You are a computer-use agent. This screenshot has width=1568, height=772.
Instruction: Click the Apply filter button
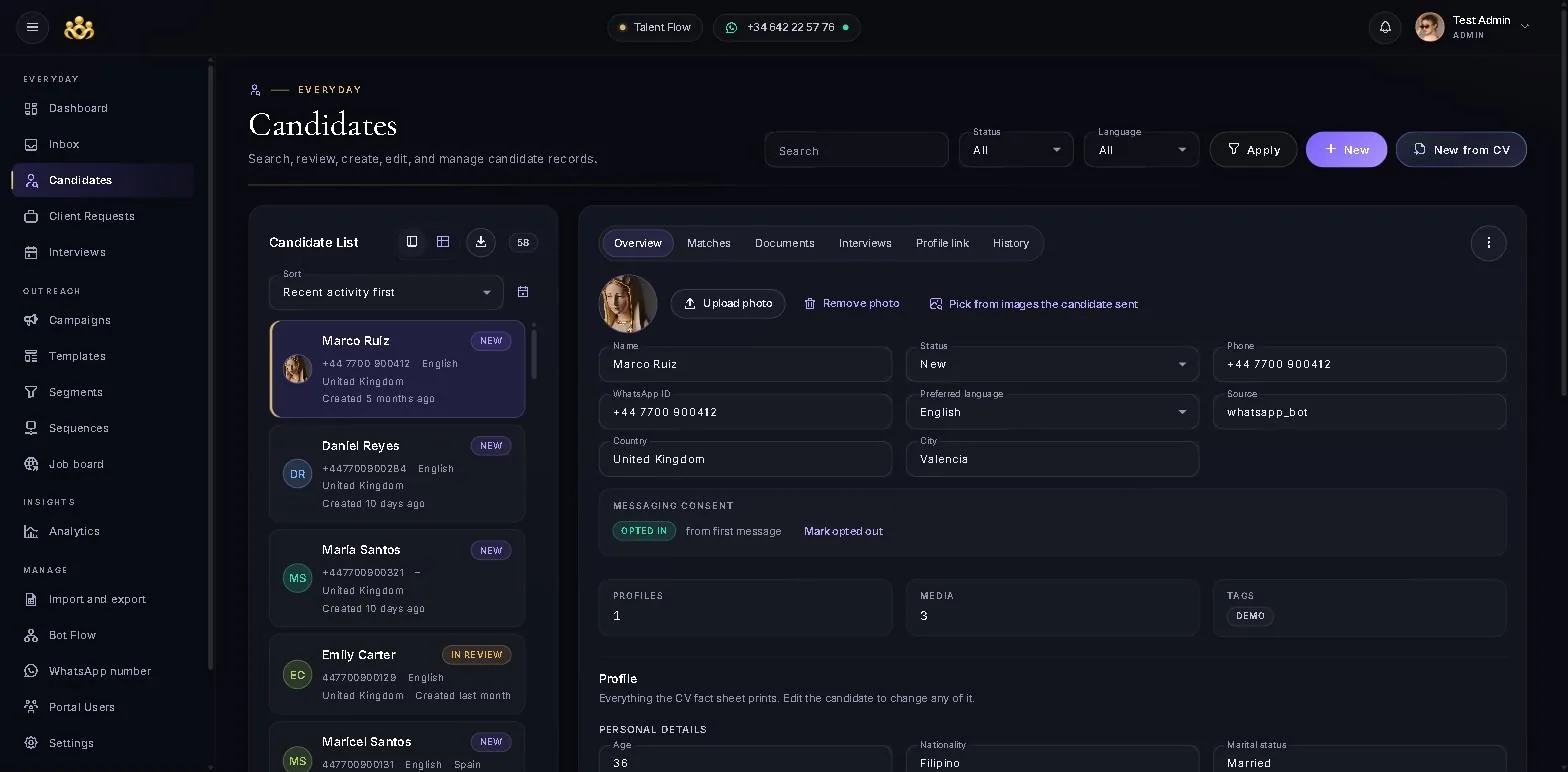[x=1253, y=150]
